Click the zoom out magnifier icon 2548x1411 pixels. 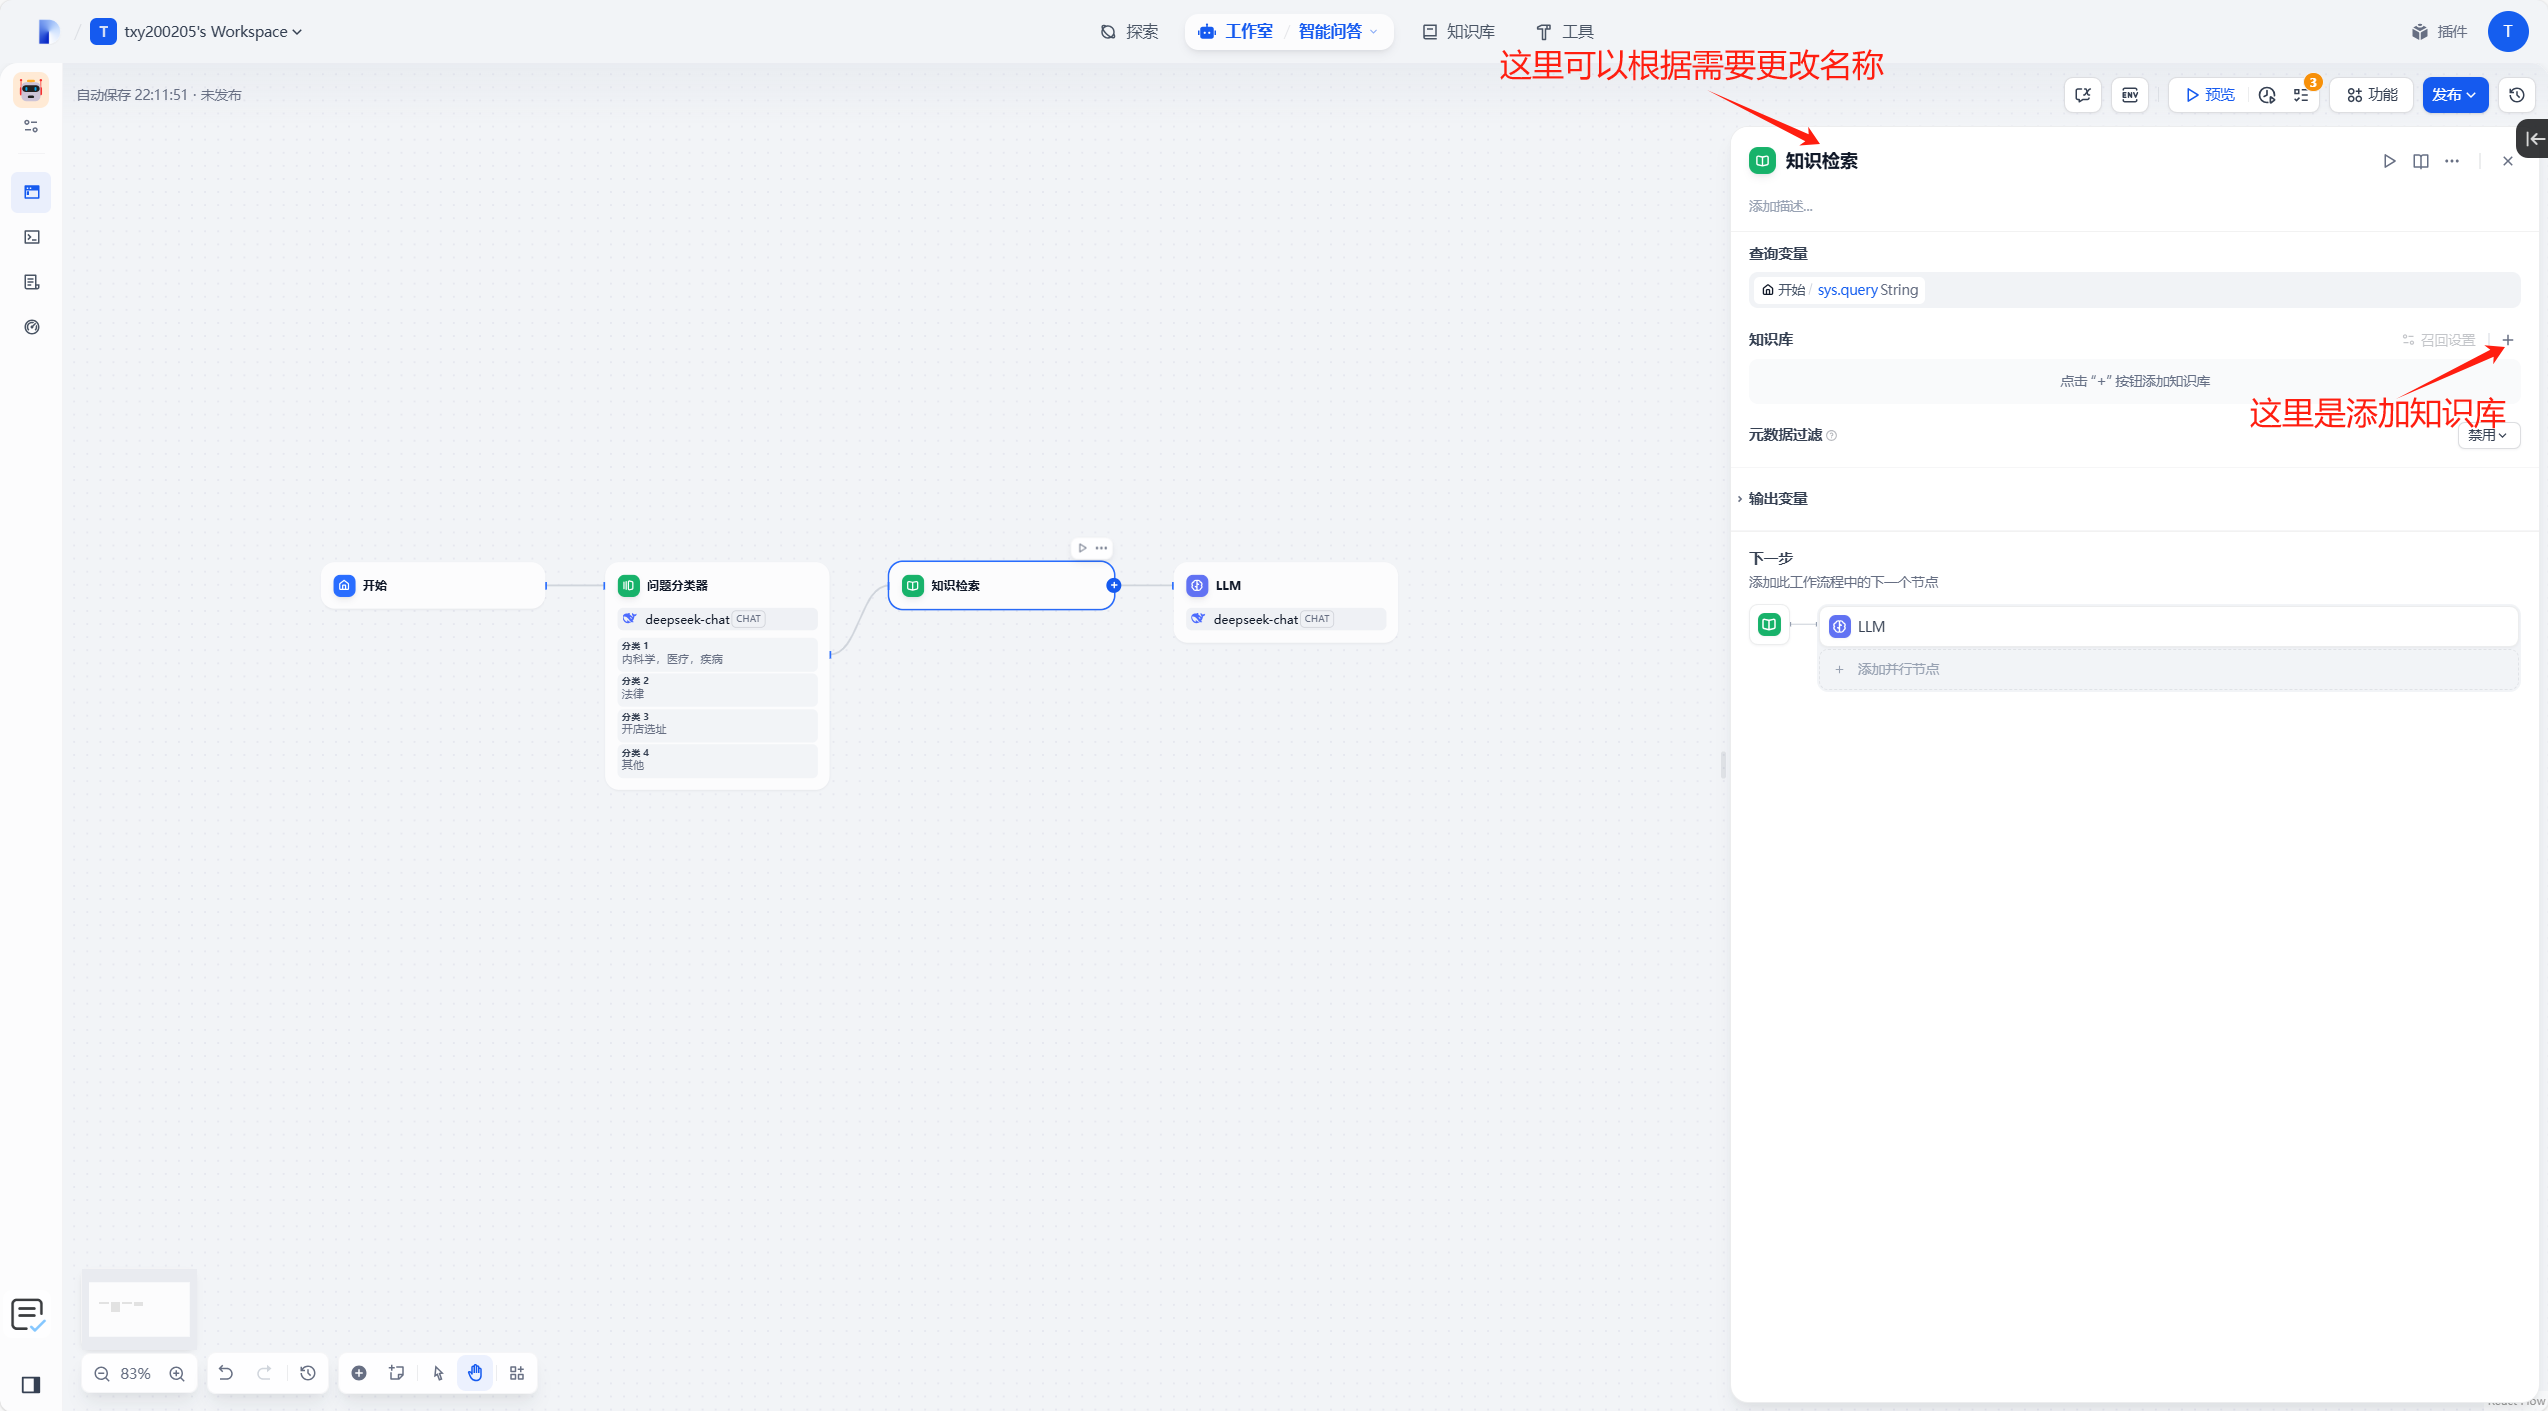tap(102, 1373)
